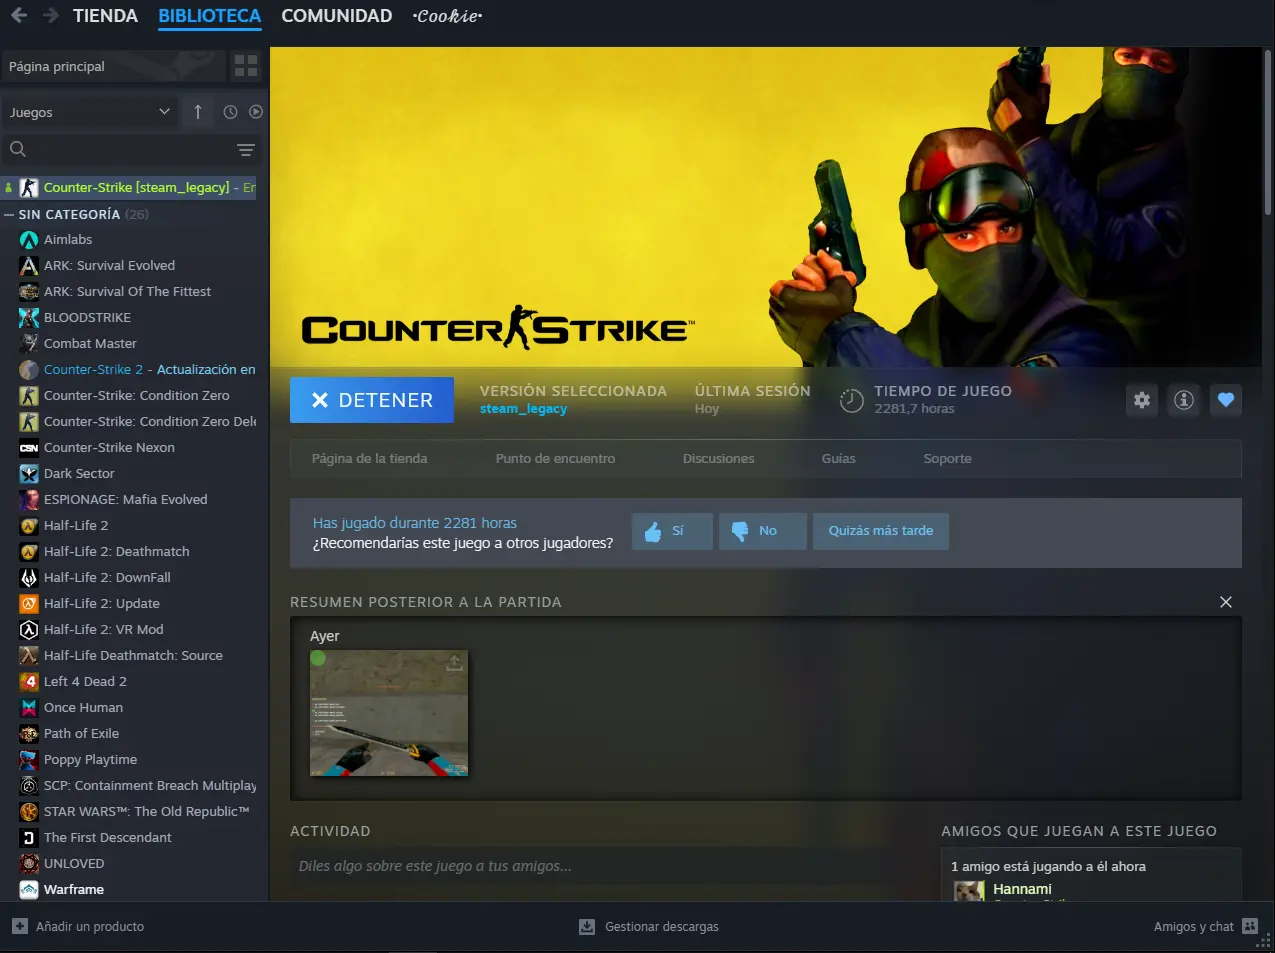The width and height of the screenshot is (1275, 953).
Task: Click the Amigos y chat people icon
Action: [1250, 926]
